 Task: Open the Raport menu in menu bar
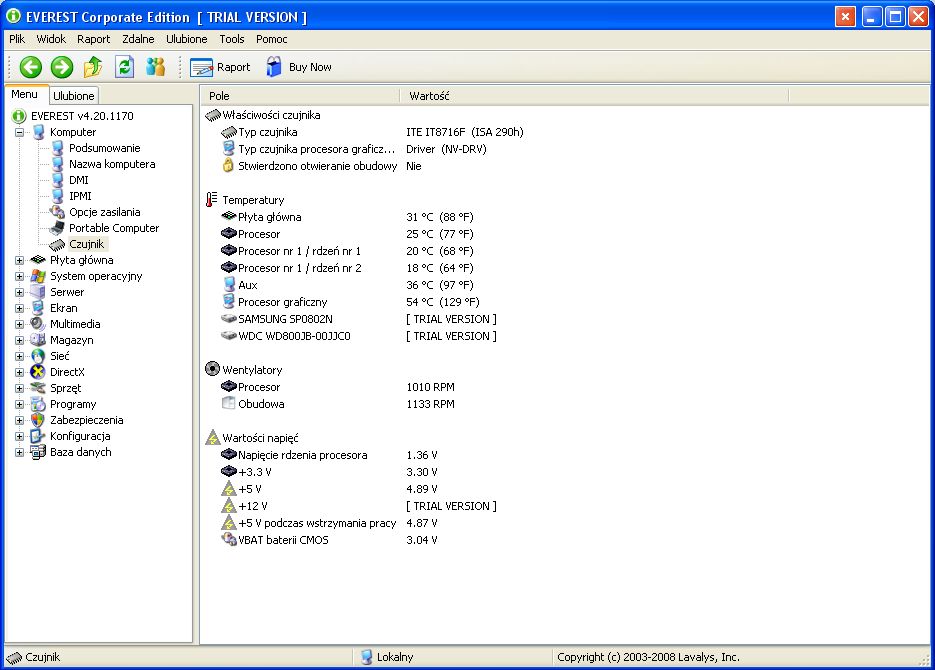(93, 39)
